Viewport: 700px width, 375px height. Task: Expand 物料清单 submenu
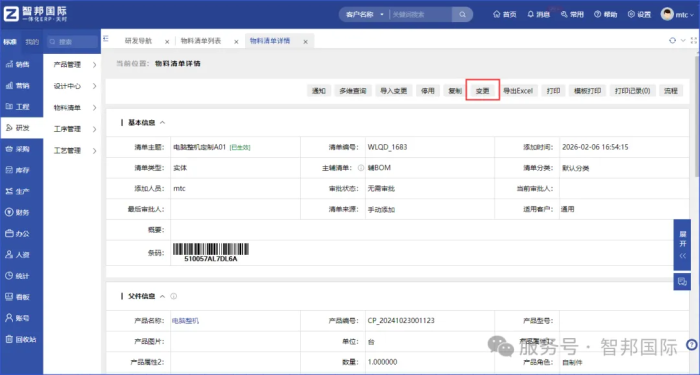pyautogui.click(x=75, y=108)
